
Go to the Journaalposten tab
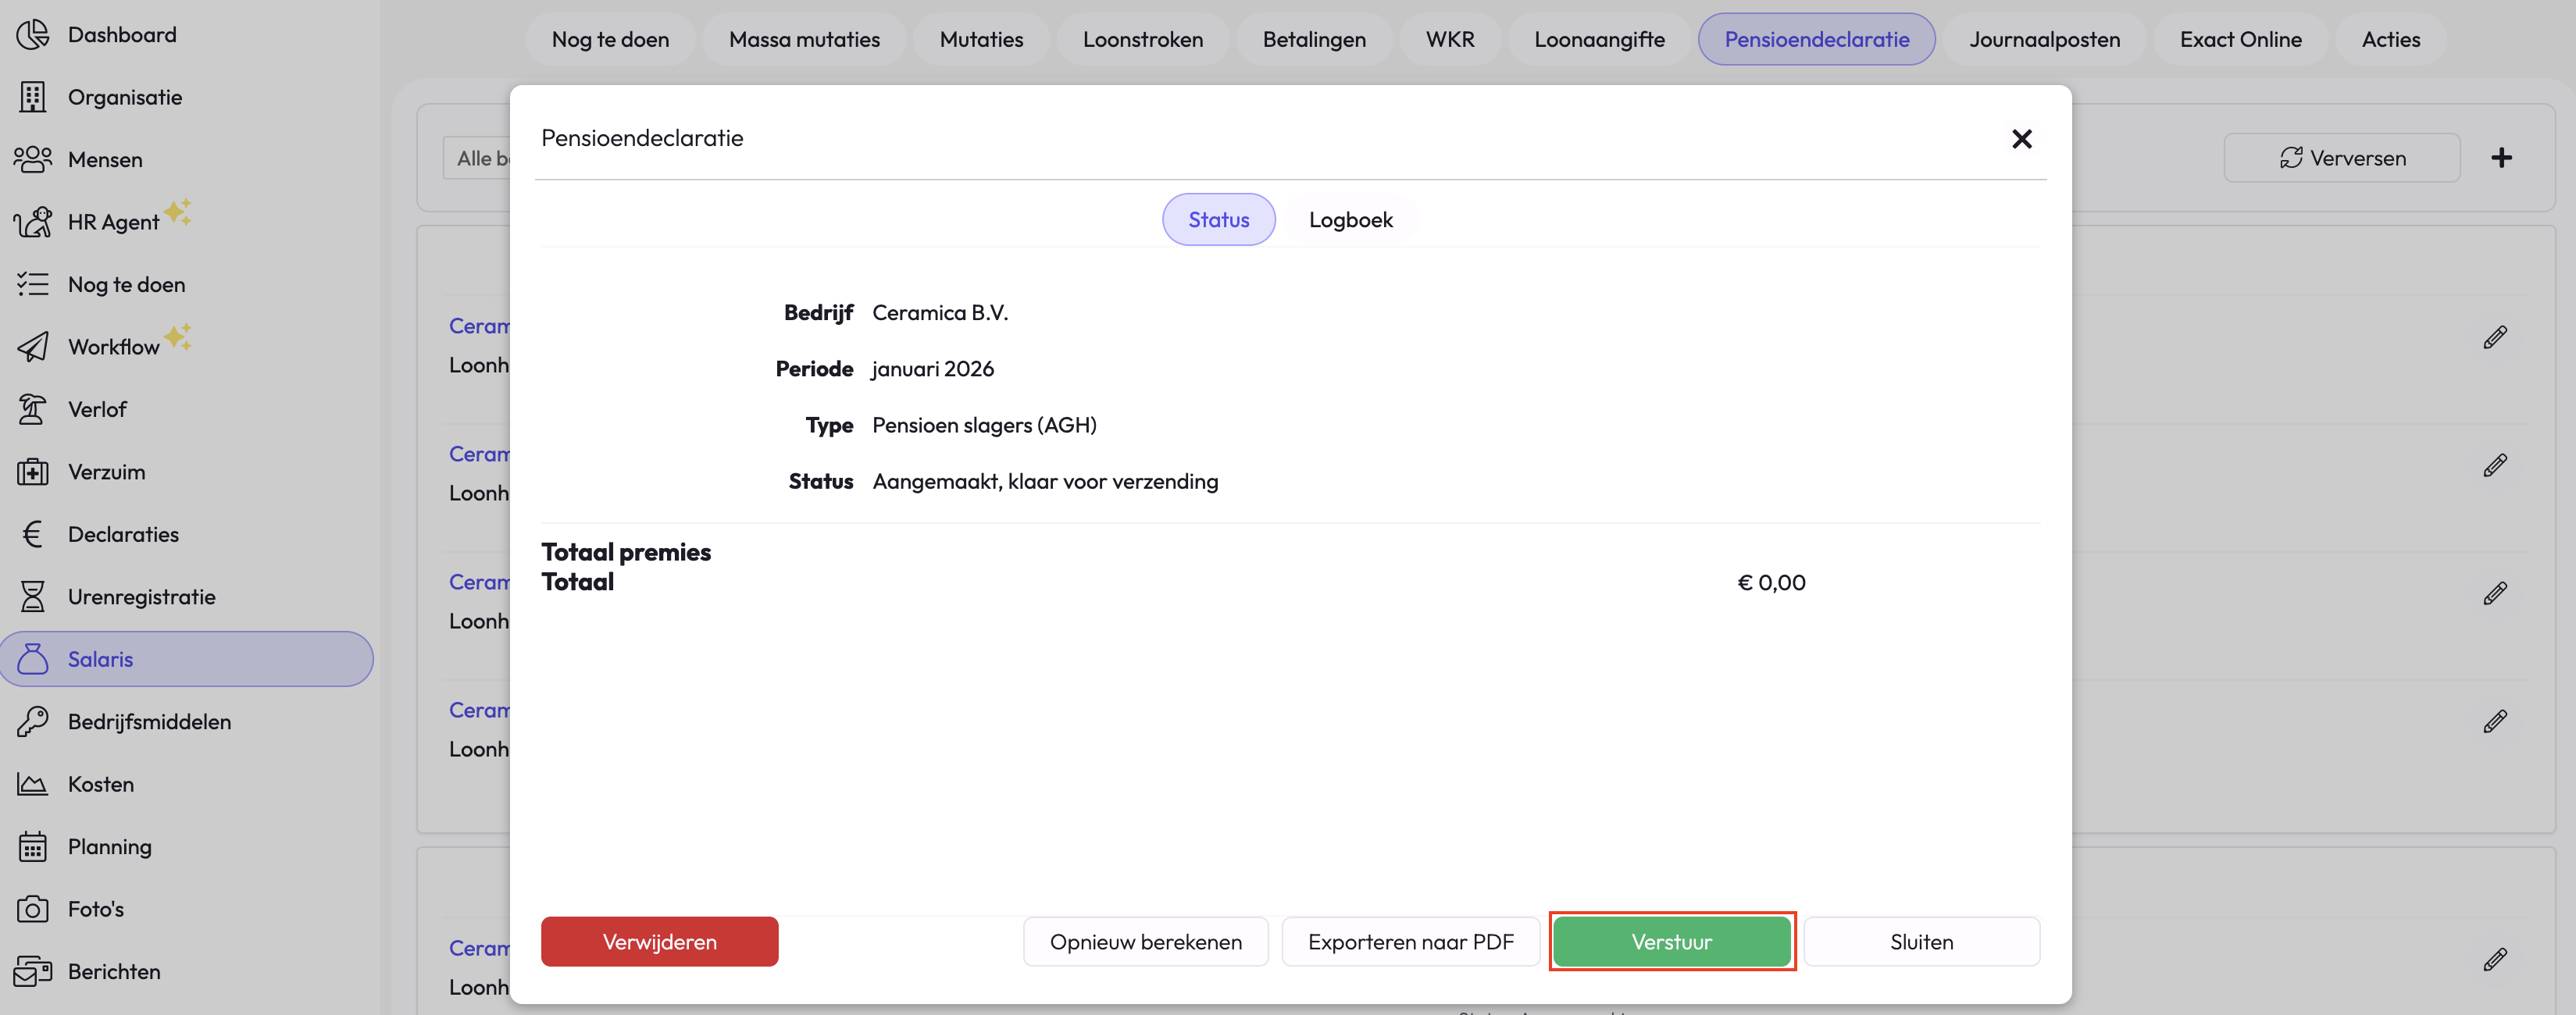[x=2044, y=40]
